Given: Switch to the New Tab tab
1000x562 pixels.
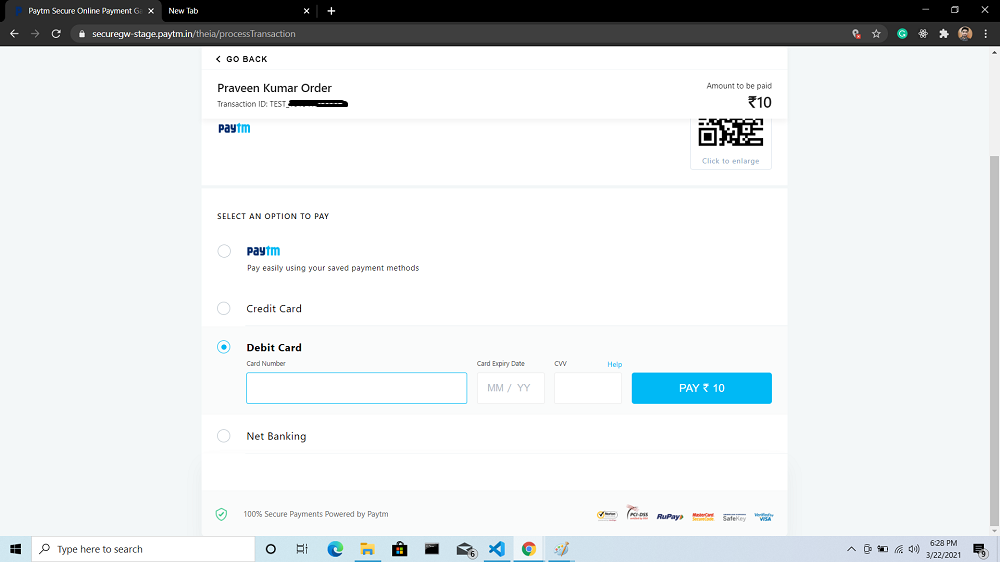Looking at the screenshot, I should (x=236, y=11).
